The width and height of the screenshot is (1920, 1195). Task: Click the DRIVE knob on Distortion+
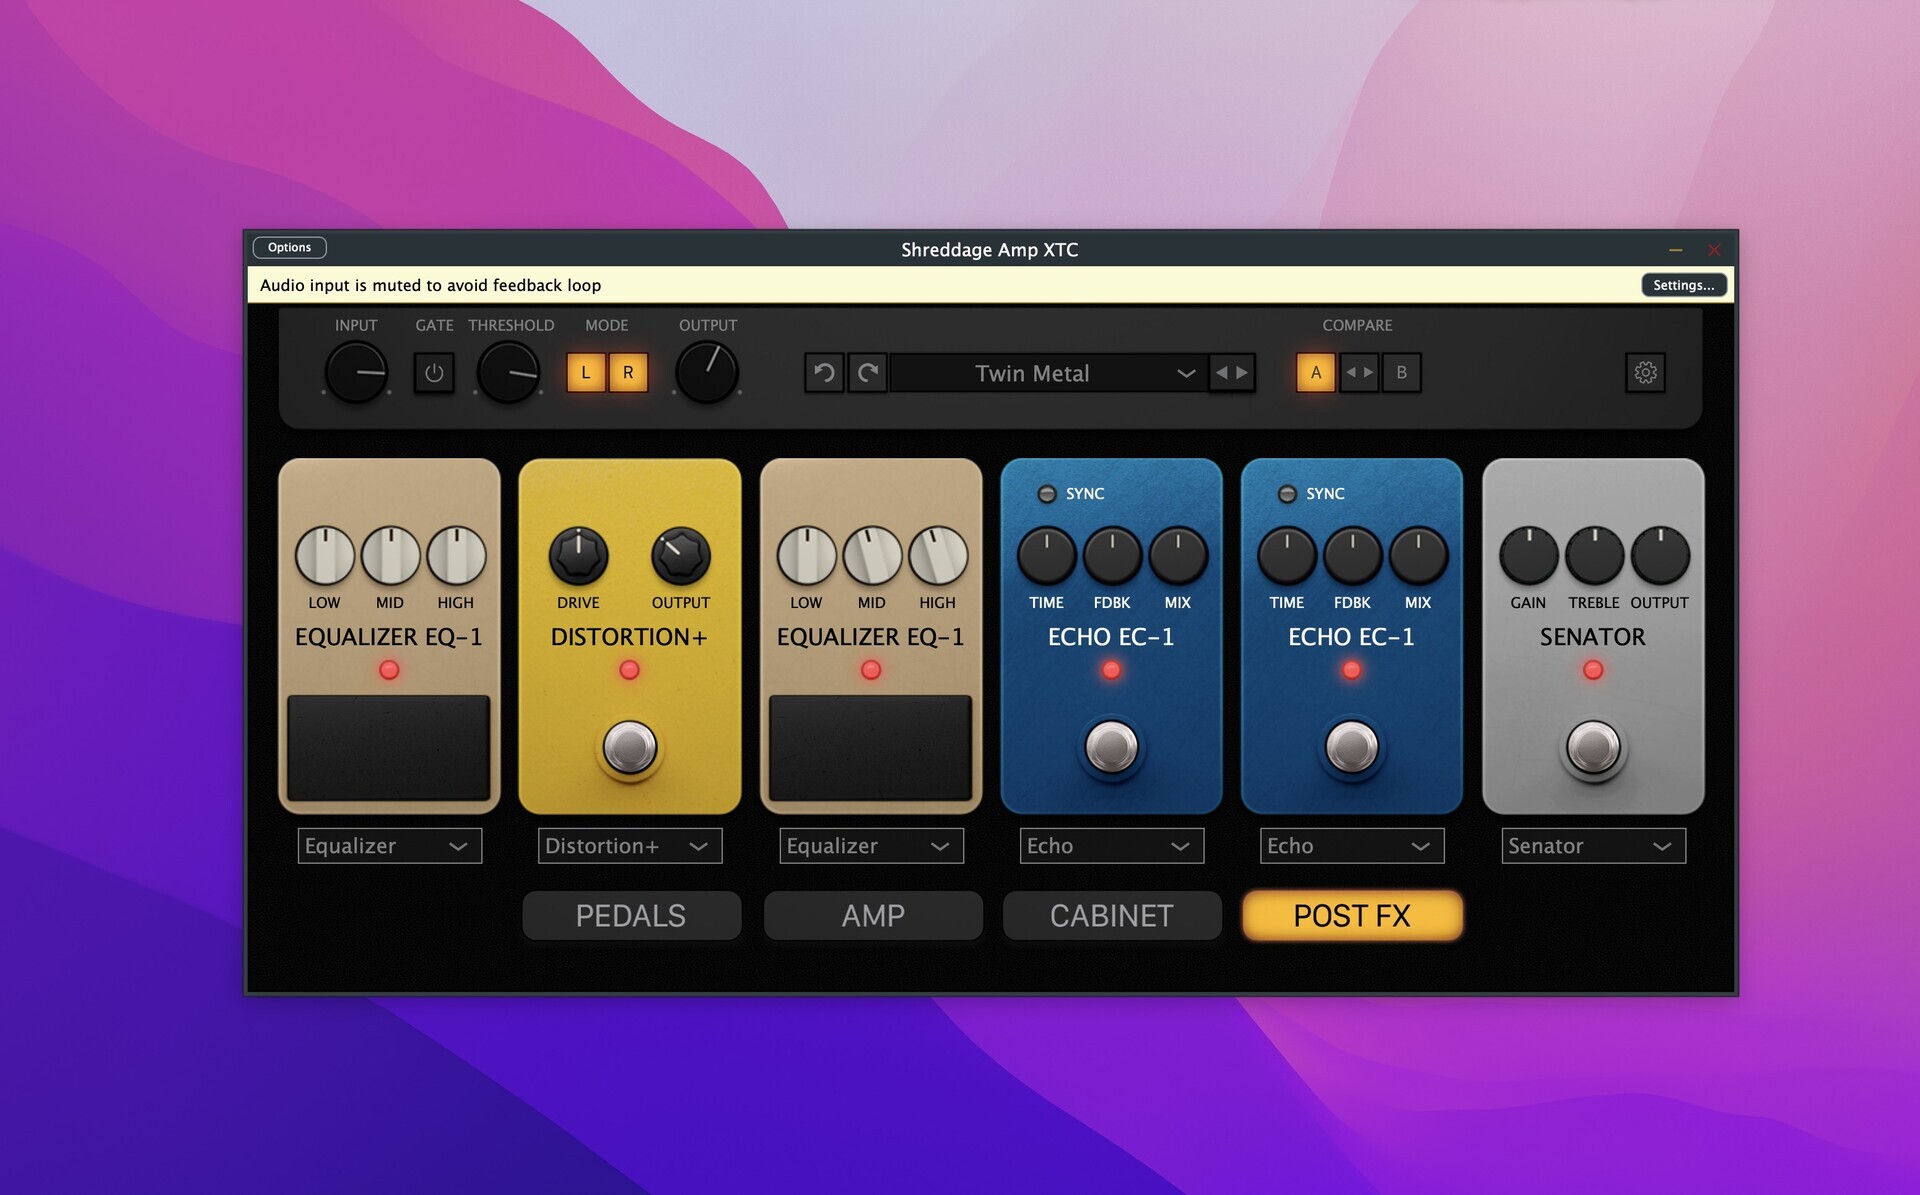(579, 556)
